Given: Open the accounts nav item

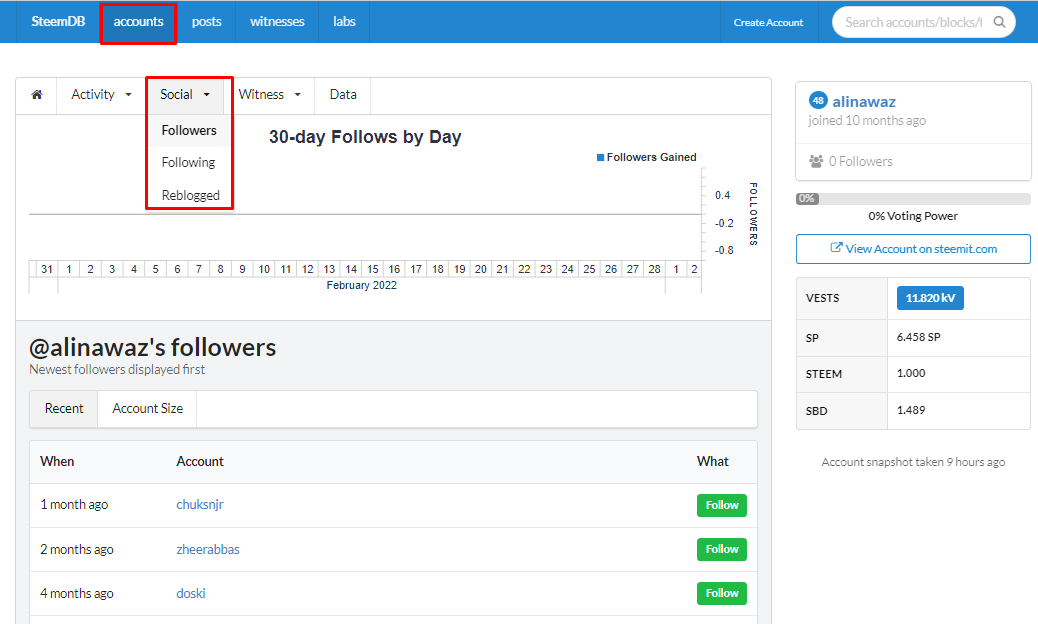Looking at the screenshot, I should 138,22.
